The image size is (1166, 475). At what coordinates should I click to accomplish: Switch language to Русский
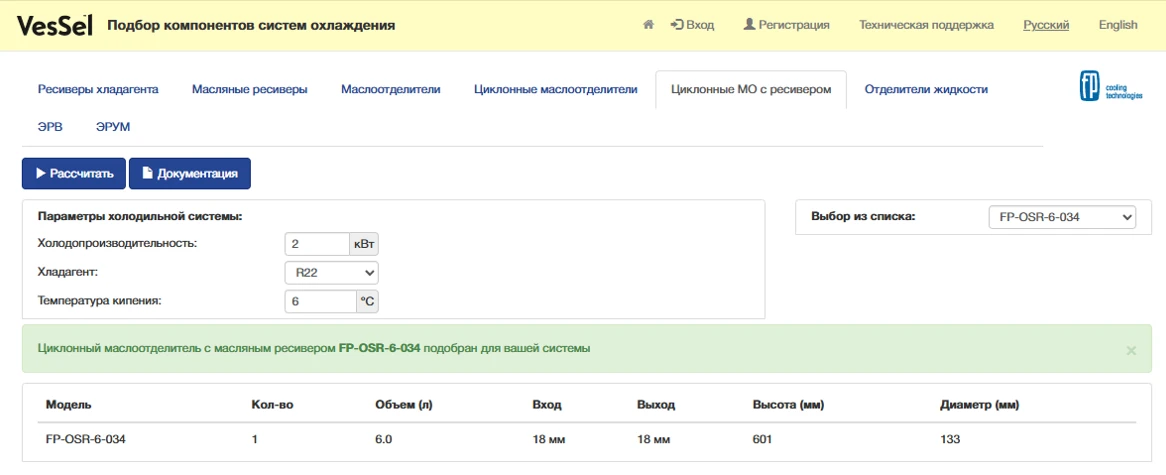[x=1046, y=25]
